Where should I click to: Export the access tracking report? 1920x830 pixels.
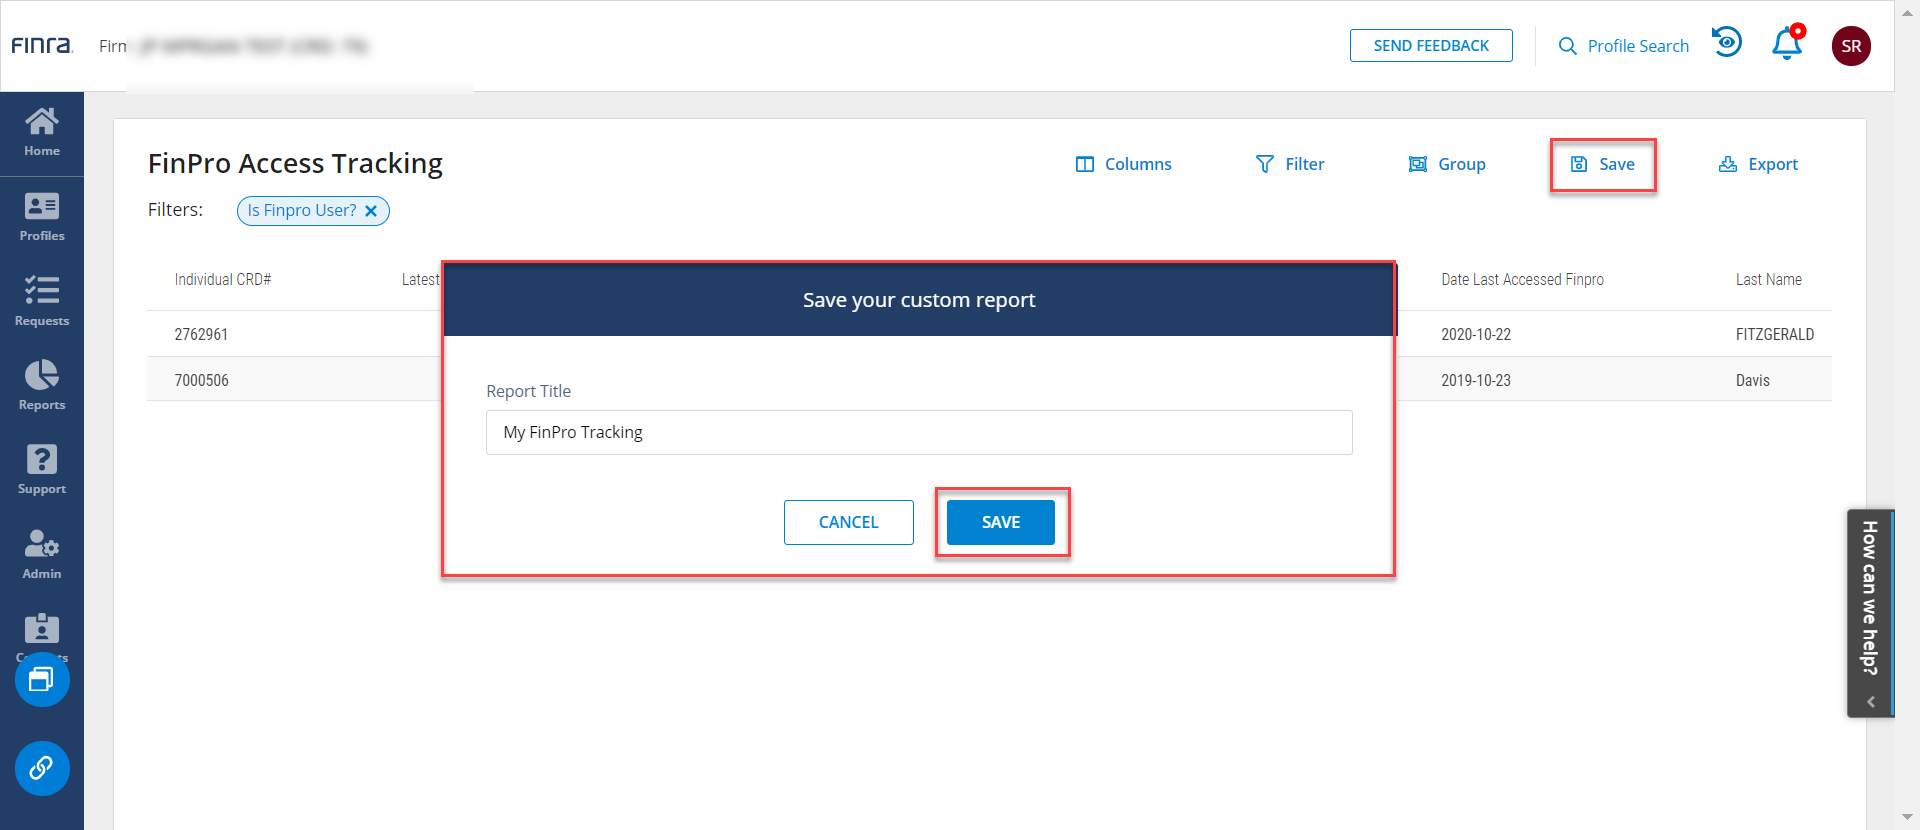(1758, 164)
